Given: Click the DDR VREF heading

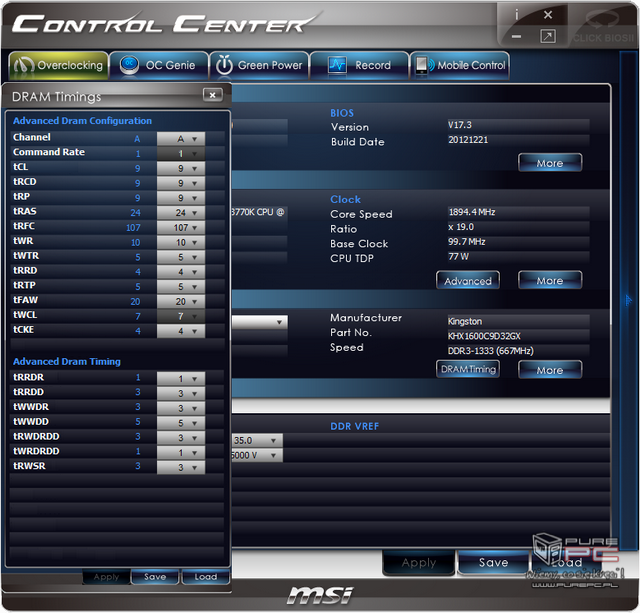Looking at the screenshot, I should (354, 426).
